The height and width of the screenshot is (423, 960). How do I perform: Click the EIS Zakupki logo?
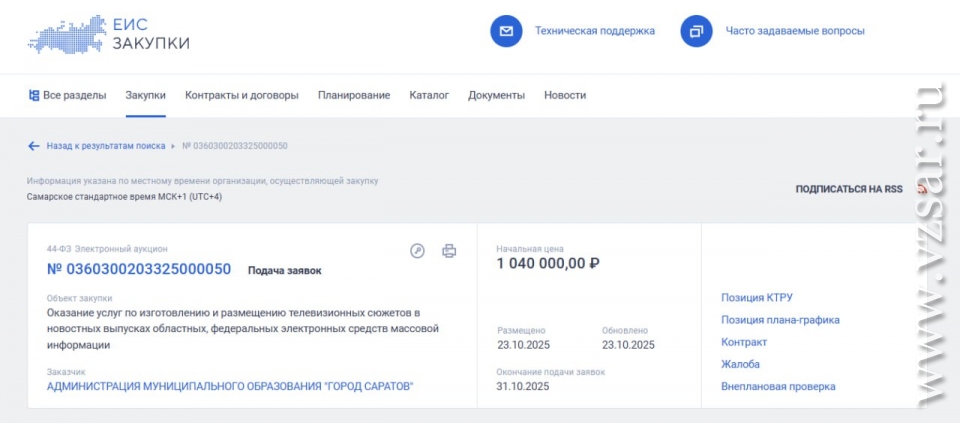(108, 33)
